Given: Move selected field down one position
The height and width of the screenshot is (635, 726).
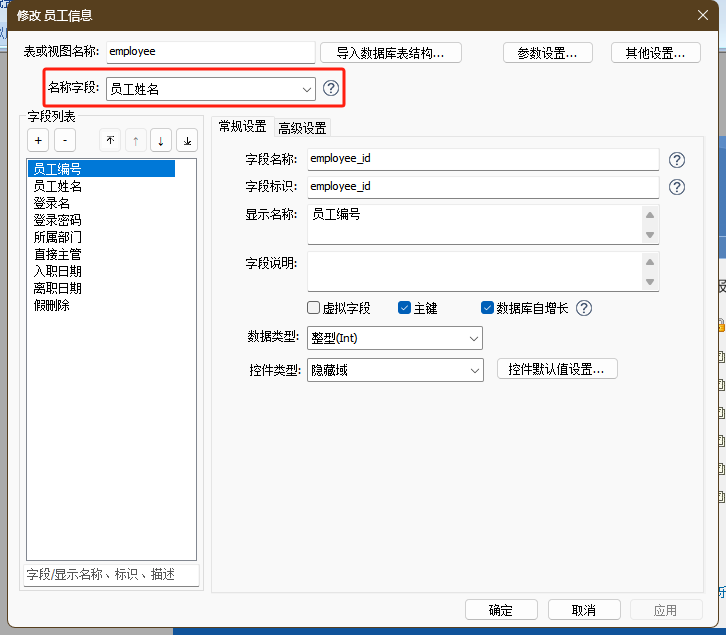Looking at the screenshot, I should coord(161,141).
